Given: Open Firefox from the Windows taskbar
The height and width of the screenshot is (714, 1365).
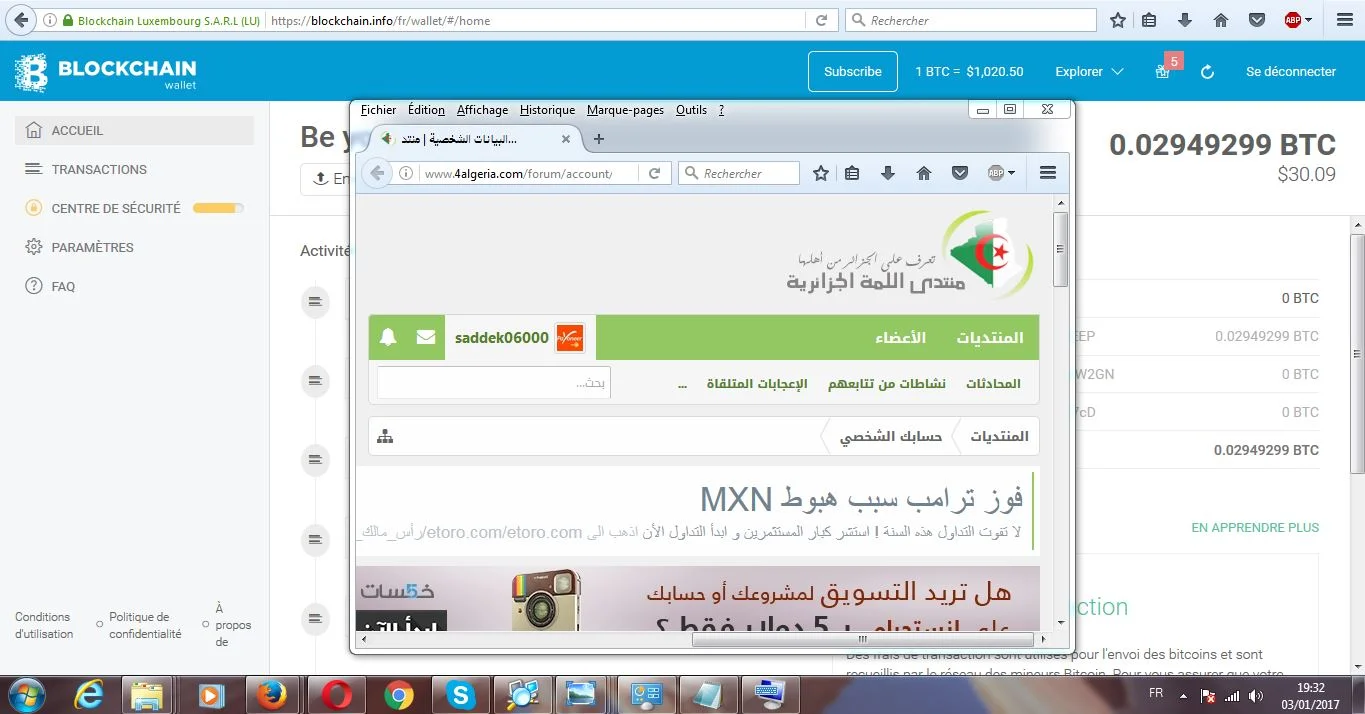Looking at the screenshot, I should [270, 694].
